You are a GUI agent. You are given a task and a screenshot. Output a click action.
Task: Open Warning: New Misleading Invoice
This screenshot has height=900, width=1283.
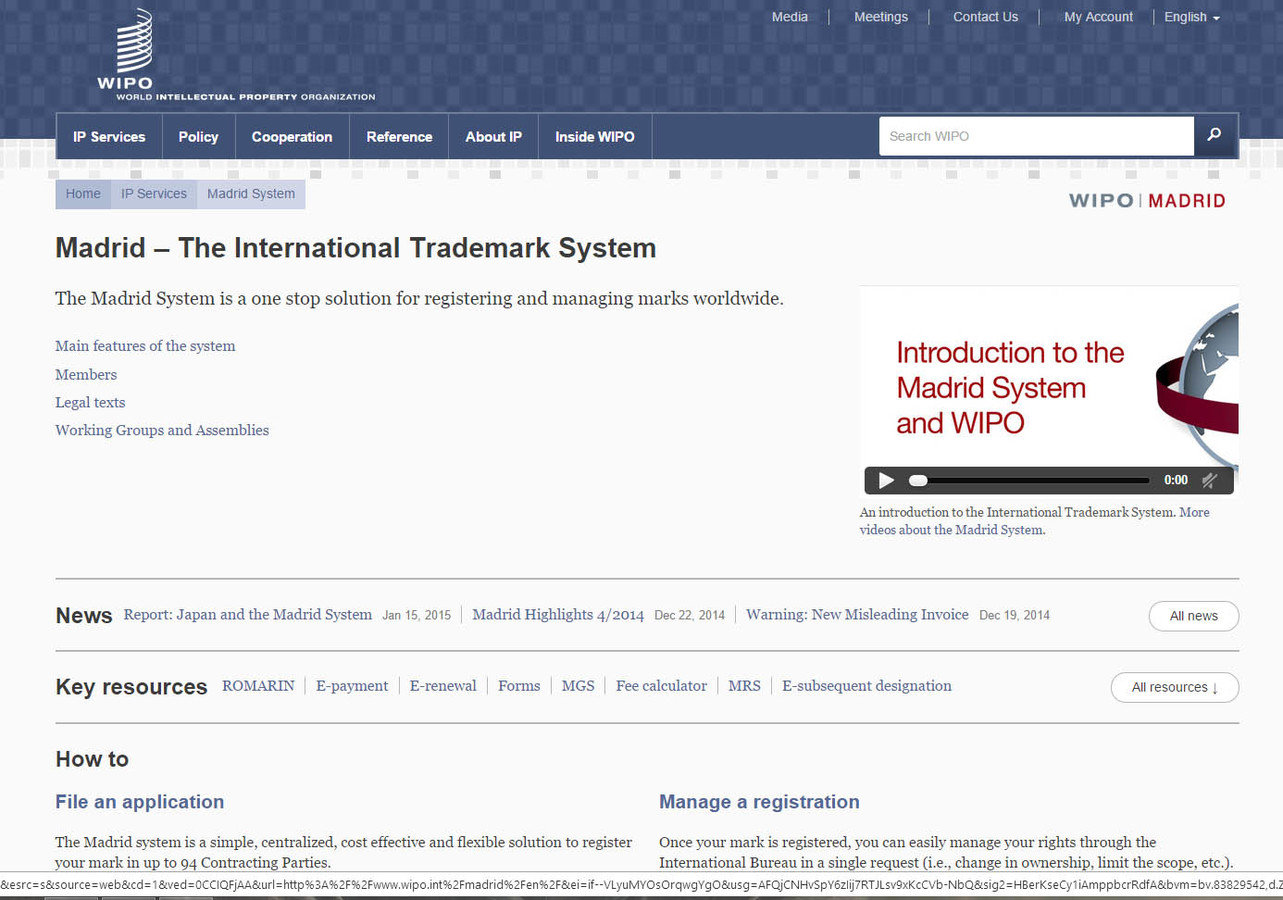pyautogui.click(x=857, y=615)
